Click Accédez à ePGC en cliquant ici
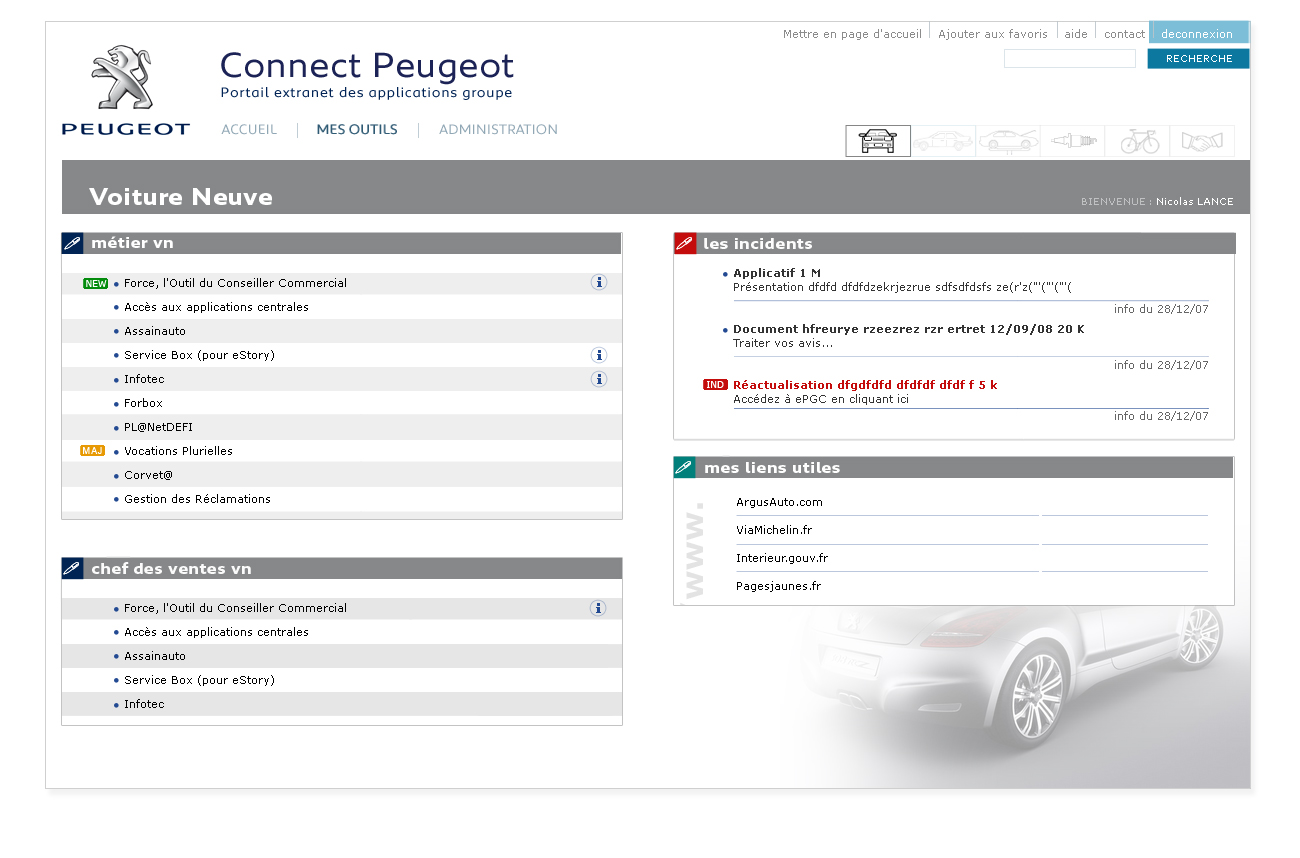Screen dimensions: 1300x858 tap(821, 399)
